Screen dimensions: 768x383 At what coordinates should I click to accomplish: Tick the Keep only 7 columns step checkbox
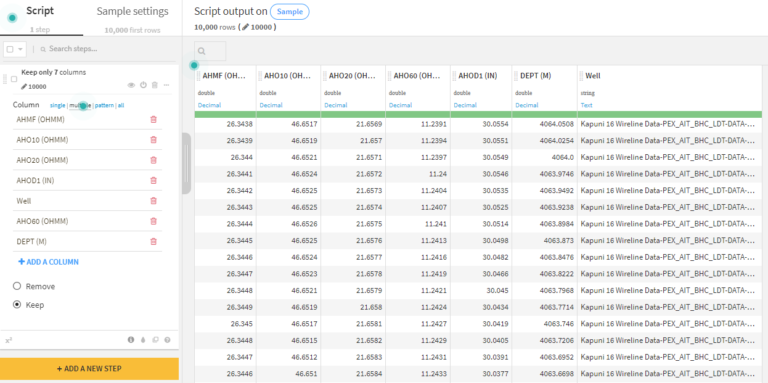[14, 79]
